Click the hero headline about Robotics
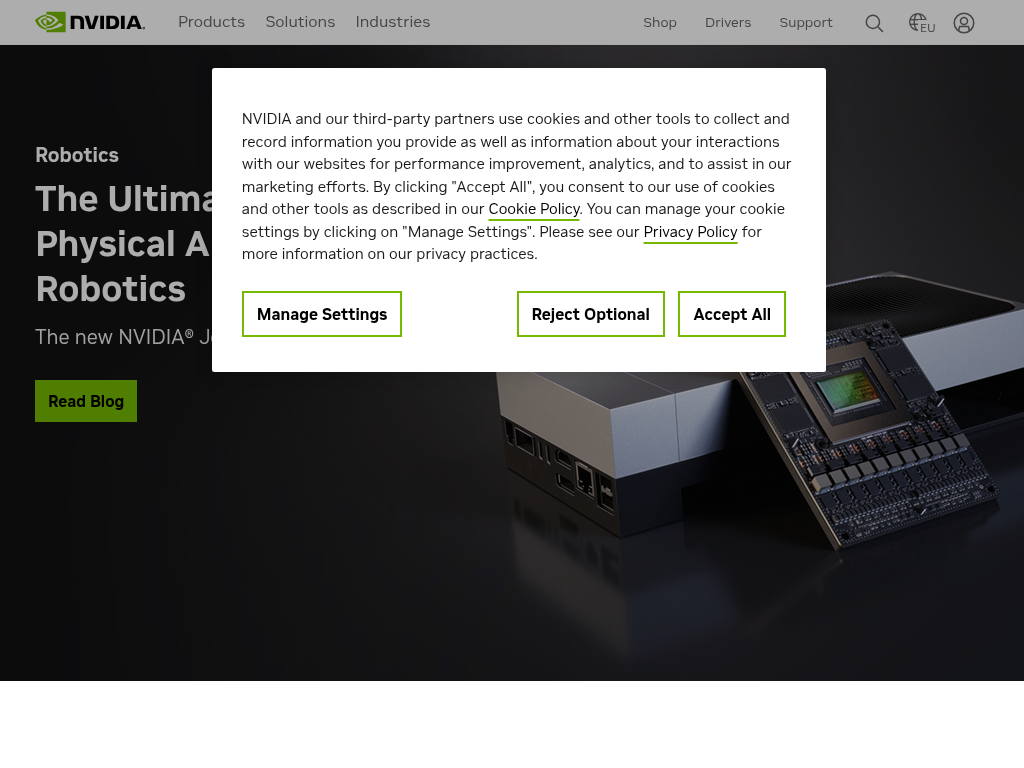The image size is (1024, 768). (123, 244)
